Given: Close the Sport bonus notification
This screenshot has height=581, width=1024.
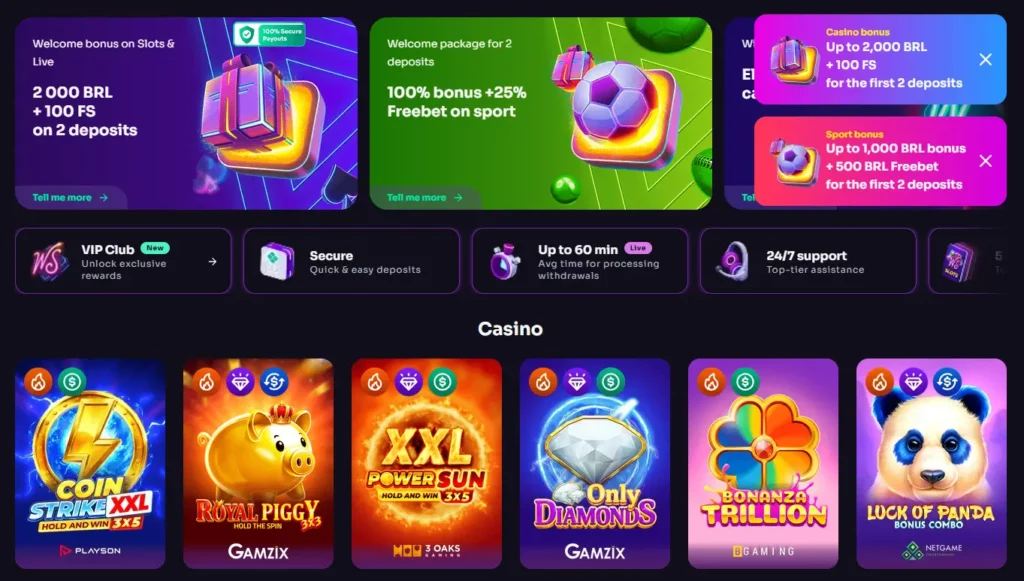Looking at the screenshot, I should 985,161.
